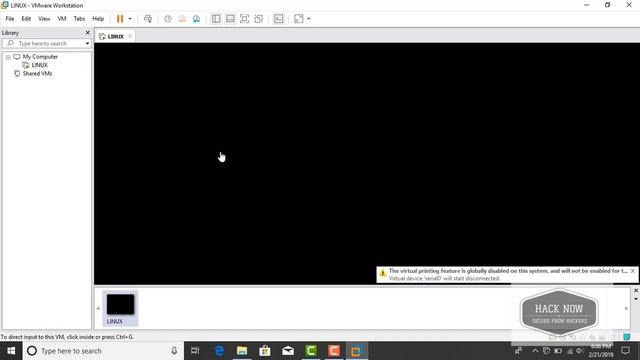Open the console view icon
Viewport: 640px width, 360px height.
tap(278, 19)
